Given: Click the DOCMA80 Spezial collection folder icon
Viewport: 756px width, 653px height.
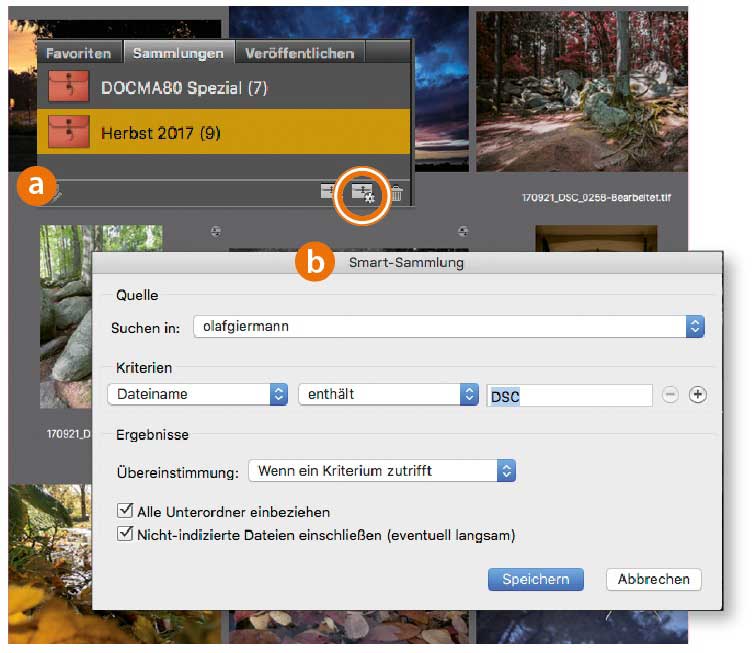Looking at the screenshot, I should point(68,87).
